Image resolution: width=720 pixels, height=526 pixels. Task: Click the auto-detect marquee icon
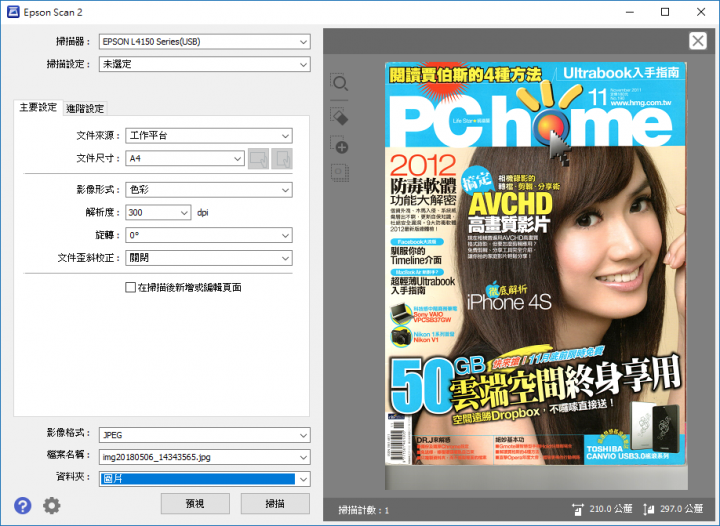[340, 173]
